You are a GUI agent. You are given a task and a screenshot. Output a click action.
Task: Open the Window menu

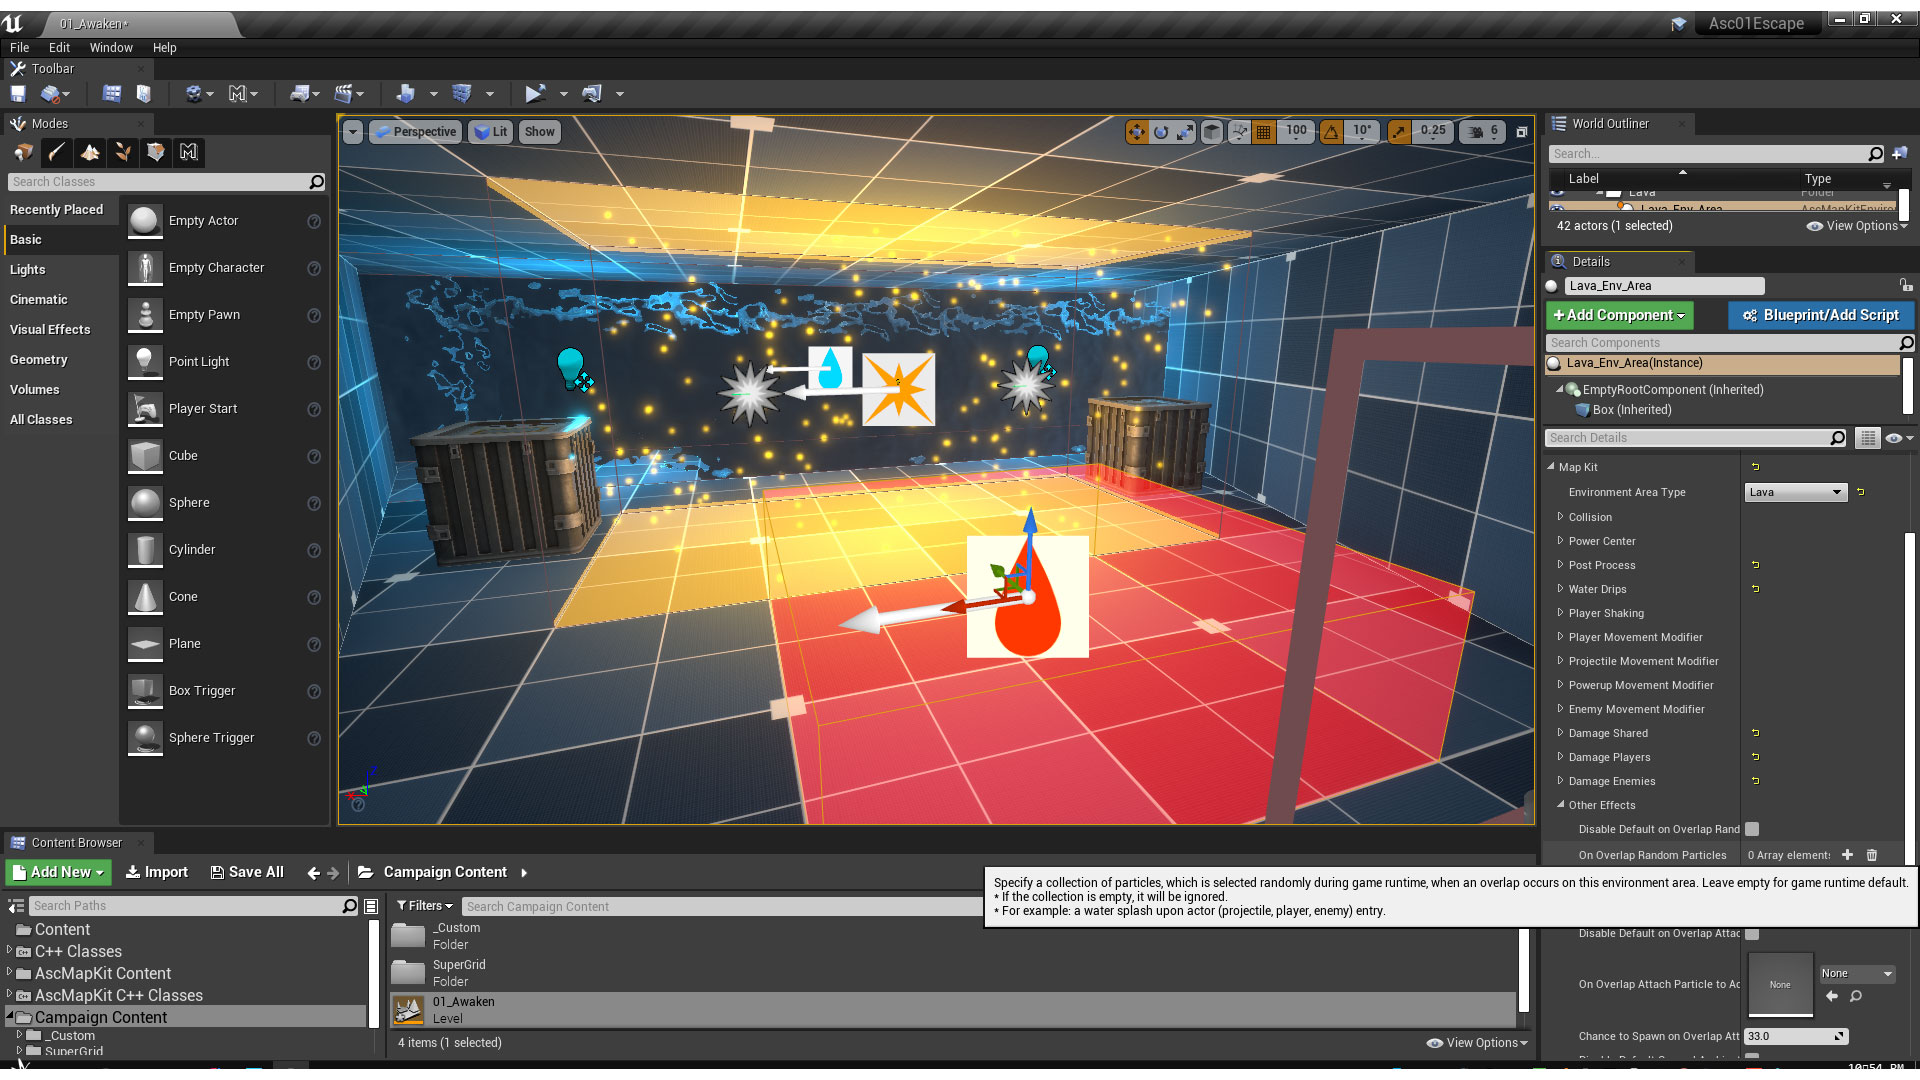pyautogui.click(x=111, y=47)
